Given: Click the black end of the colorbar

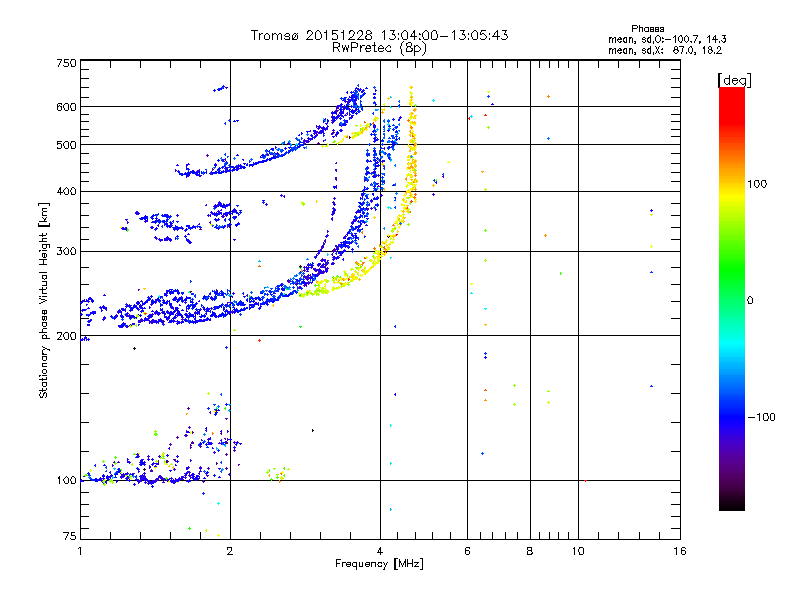Looking at the screenshot, I should pyautogui.click(x=732, y=504).
